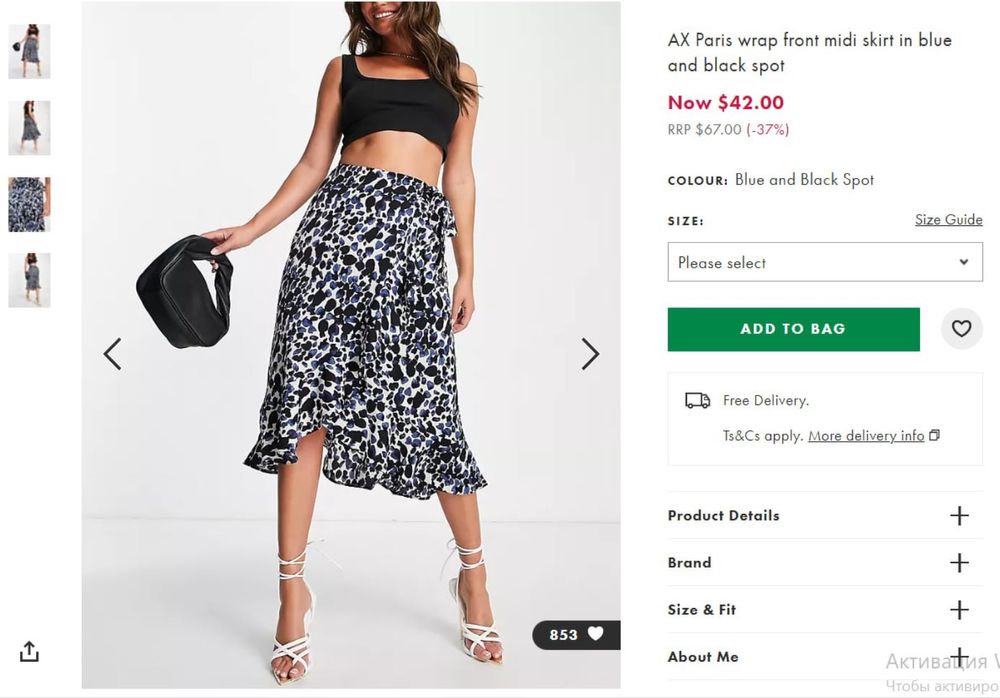Click the delivery truck icon
The height and width of the screenshot is (698, 1000).
tap(697, 400)
